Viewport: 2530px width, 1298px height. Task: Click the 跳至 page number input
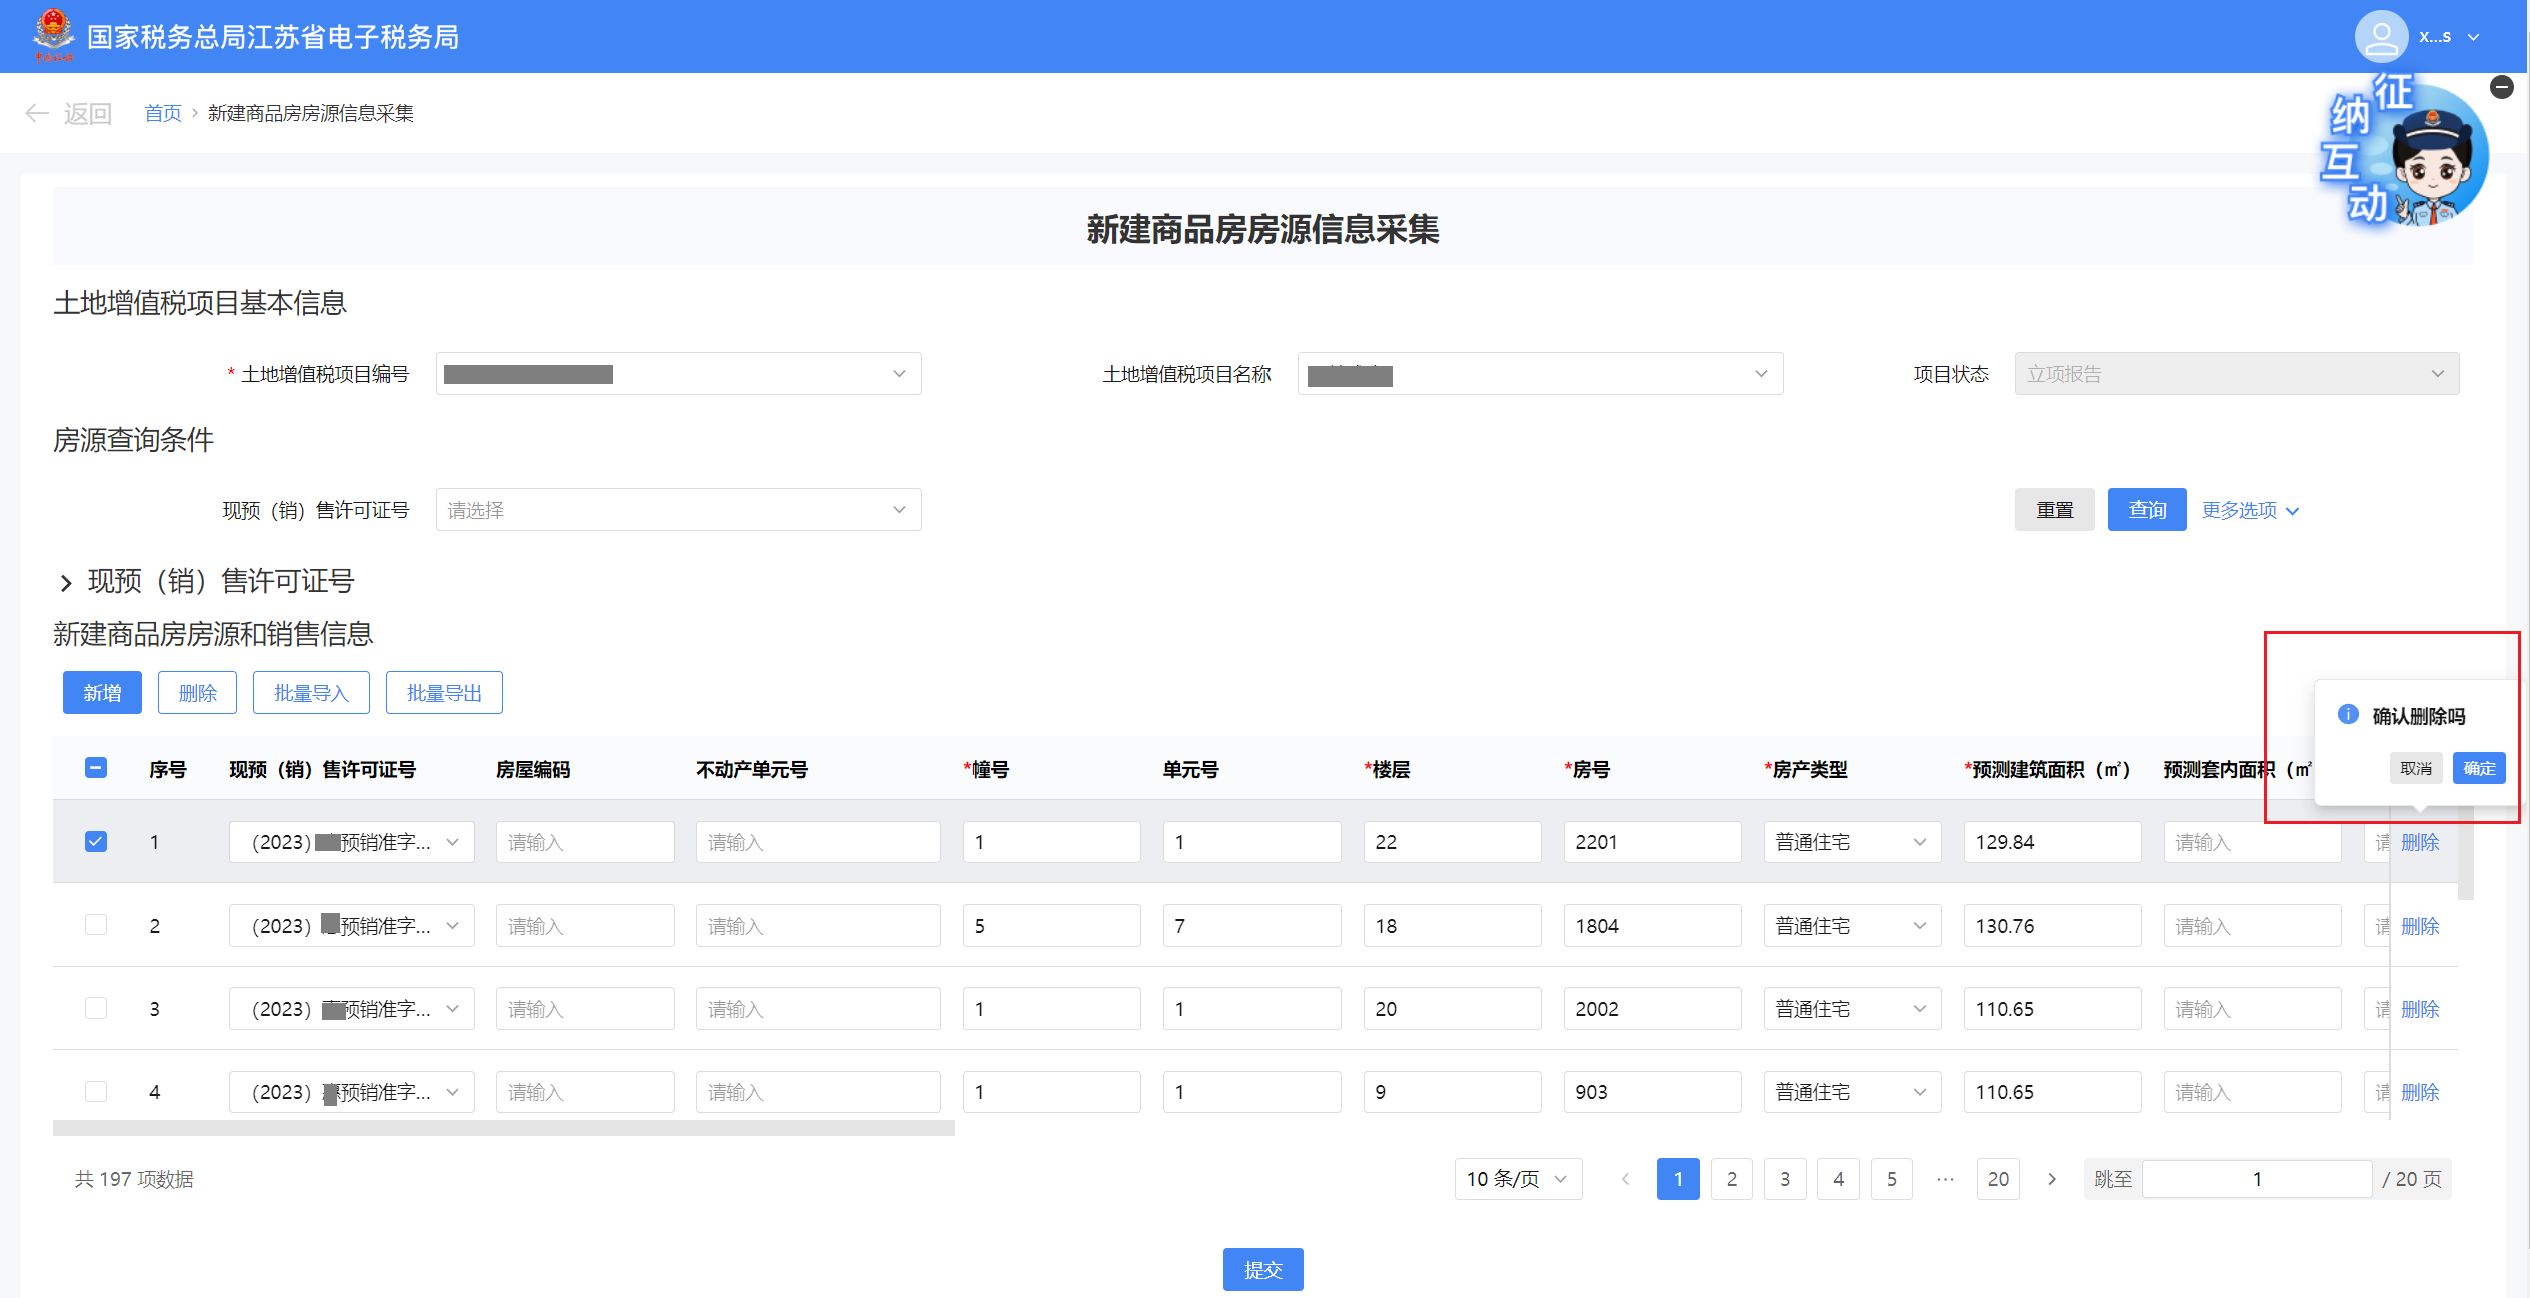(x=2256, y=1179)
